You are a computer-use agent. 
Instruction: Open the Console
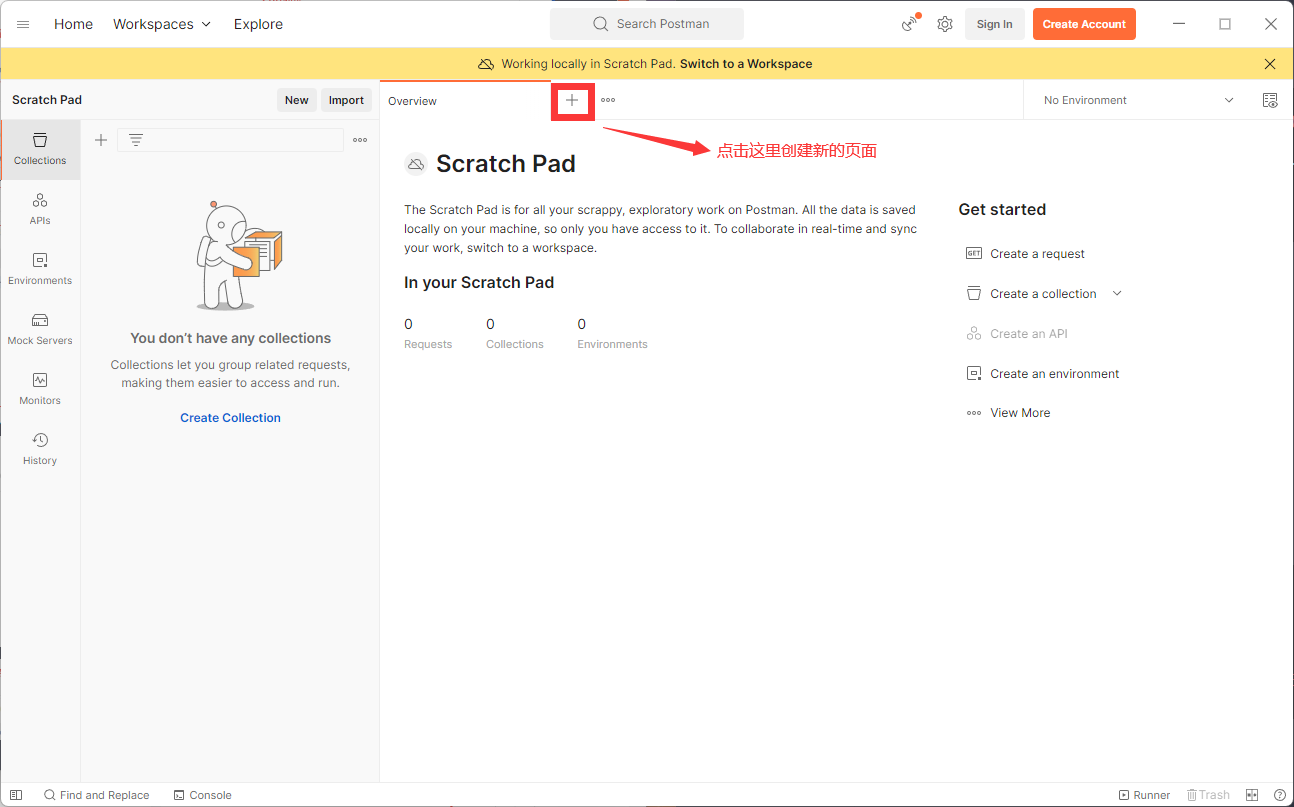click(x=202, y=795)
